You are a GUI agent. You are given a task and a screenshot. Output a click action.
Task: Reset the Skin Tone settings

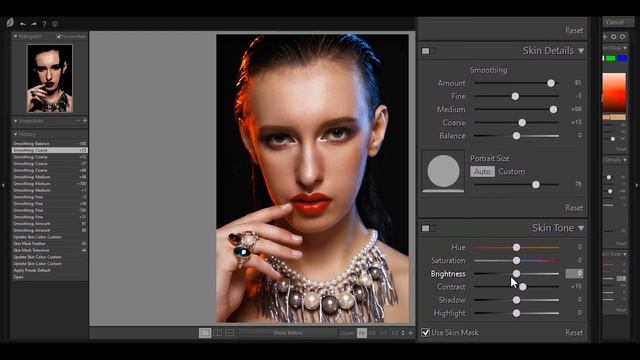574,333
